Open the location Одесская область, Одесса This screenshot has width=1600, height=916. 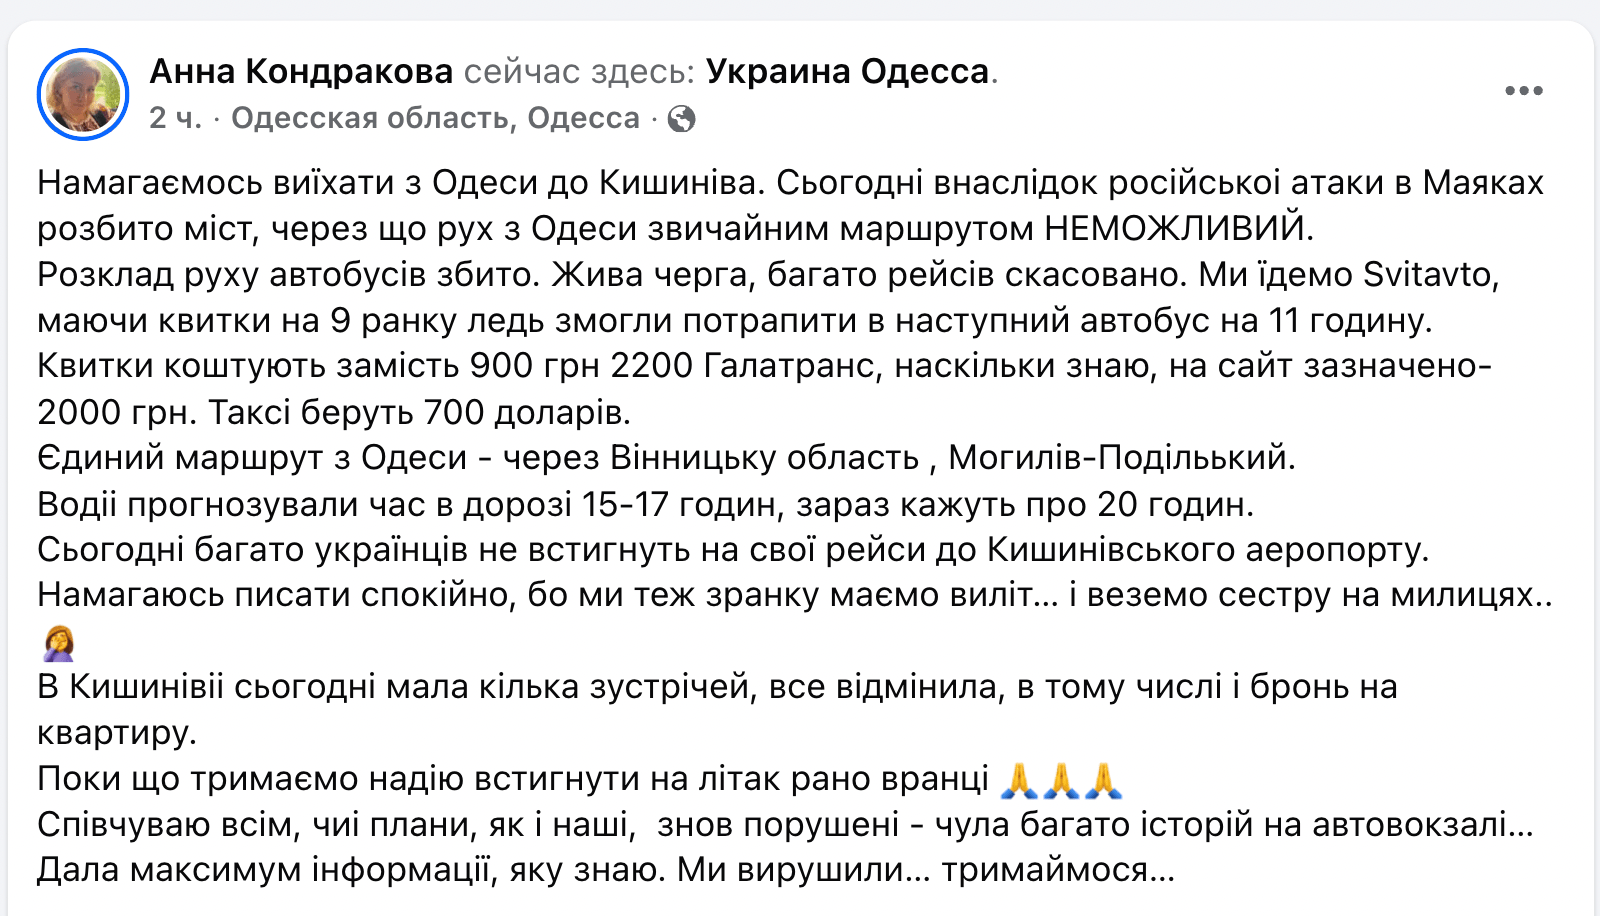coord(435,118)
